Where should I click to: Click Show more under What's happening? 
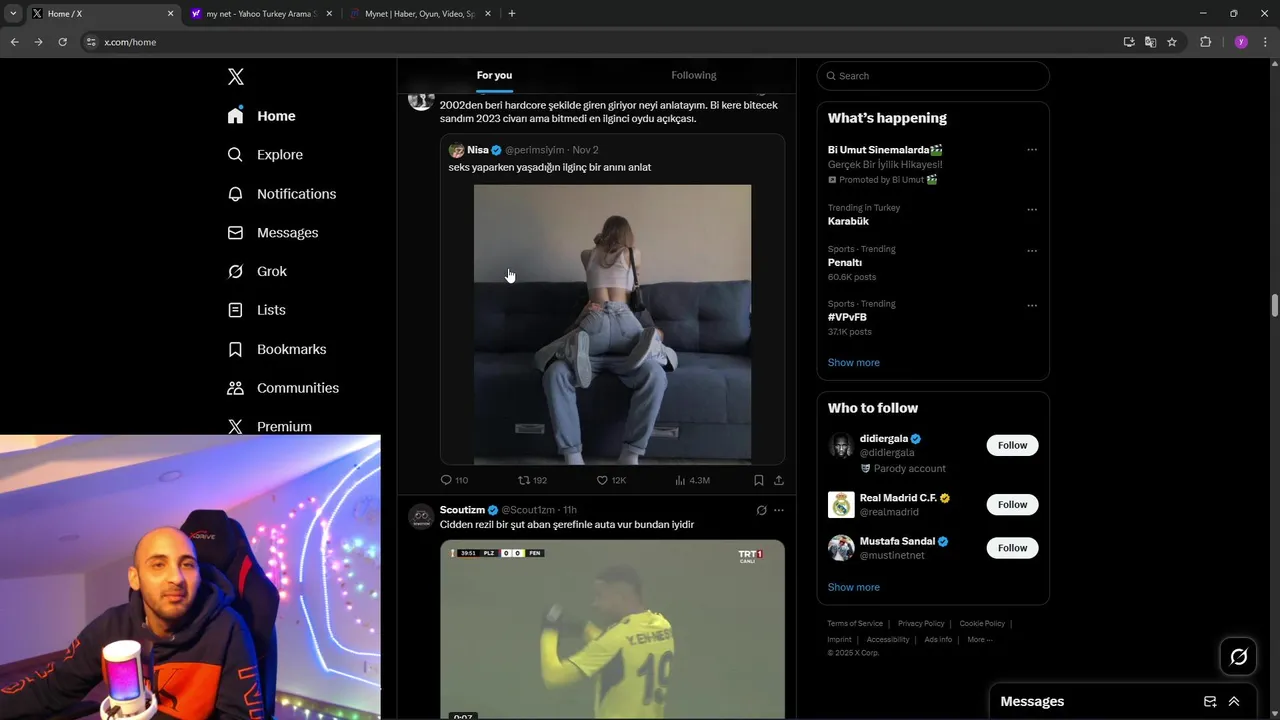coord(853,363)
